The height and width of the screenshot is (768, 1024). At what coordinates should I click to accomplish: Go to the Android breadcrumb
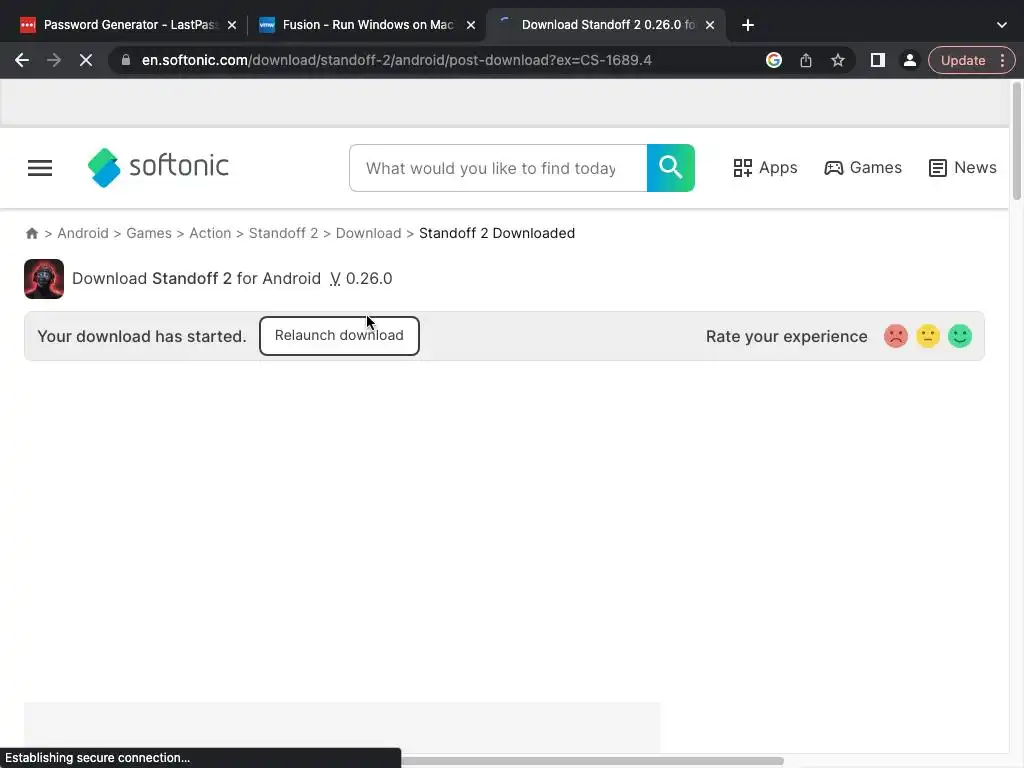tap(83, 233)
